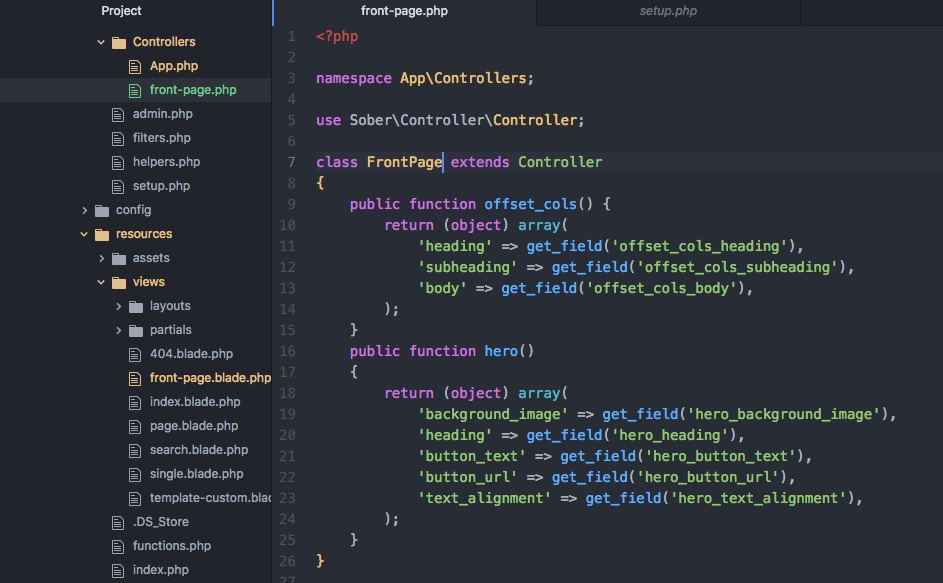Open index.php in the tree
943x583 pixels.
click(x=161, y=570)
